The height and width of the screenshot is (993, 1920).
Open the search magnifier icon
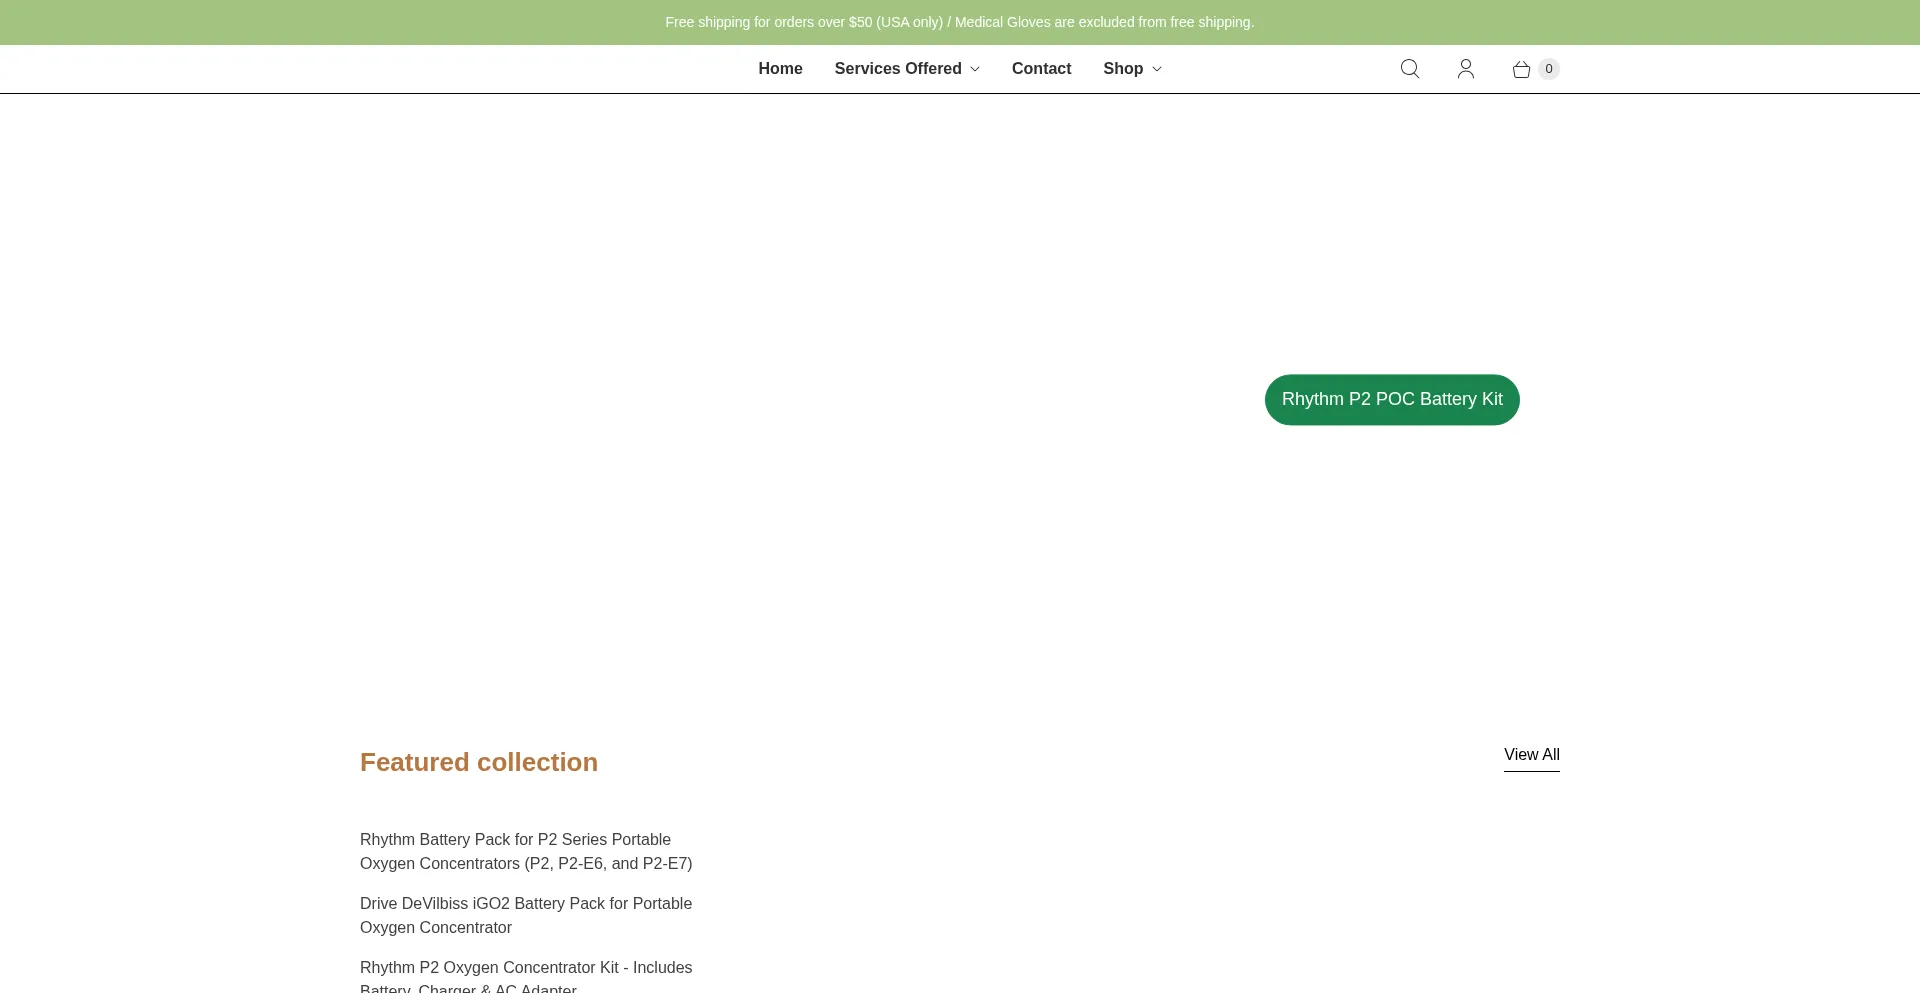tap(1410, 69)
